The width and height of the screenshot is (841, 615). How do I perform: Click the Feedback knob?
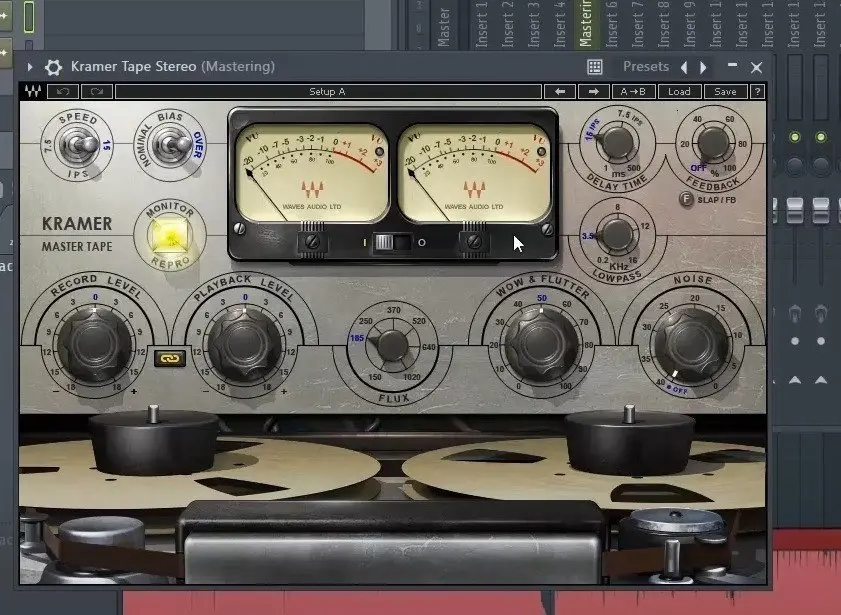pos(713,143)
